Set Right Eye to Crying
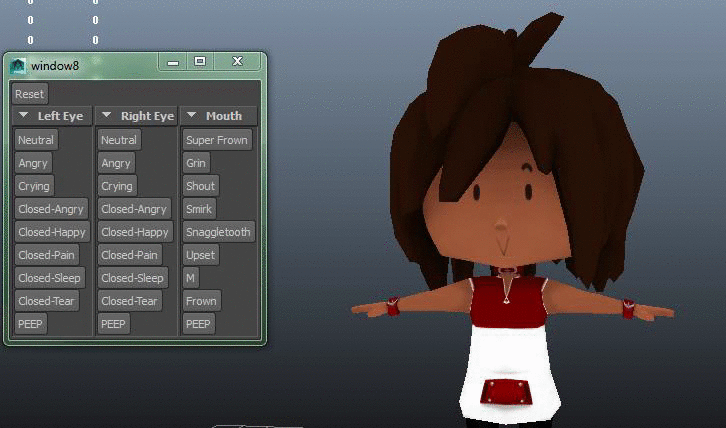Screen dimensions: 726x428 [118, 186]
